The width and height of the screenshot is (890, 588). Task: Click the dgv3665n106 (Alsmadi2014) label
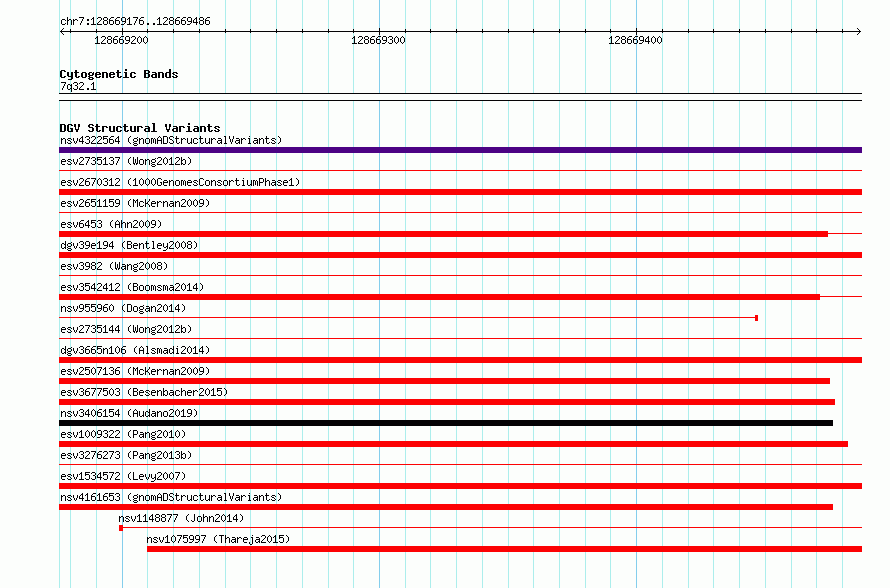135,350
